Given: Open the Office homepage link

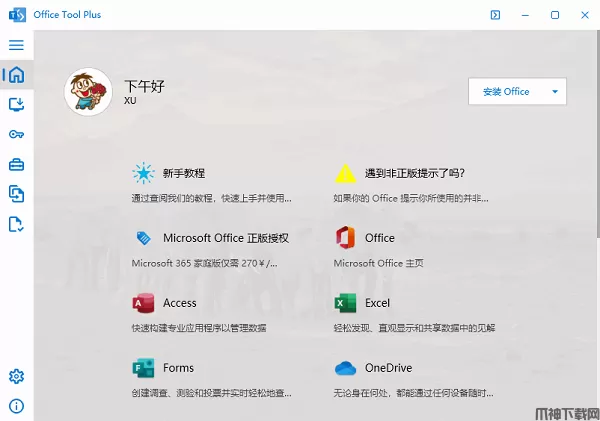Looking at the screenshot, I should [x=380, y=238].
